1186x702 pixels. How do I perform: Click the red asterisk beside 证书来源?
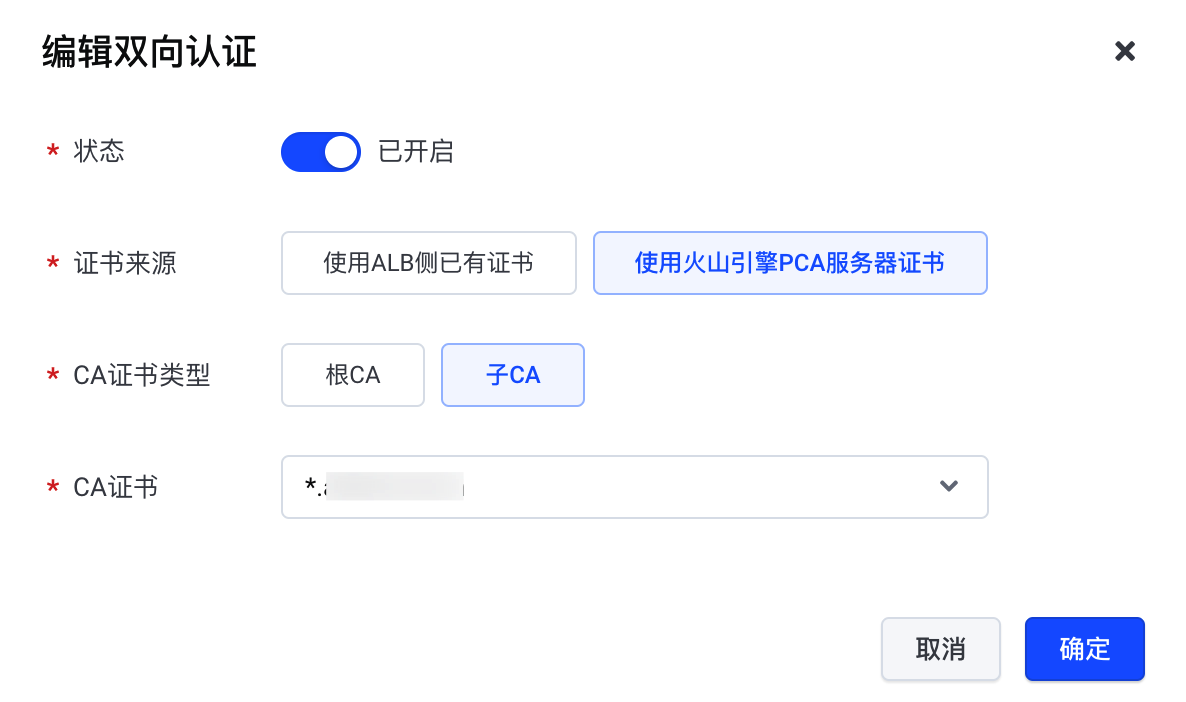[52, 264]
